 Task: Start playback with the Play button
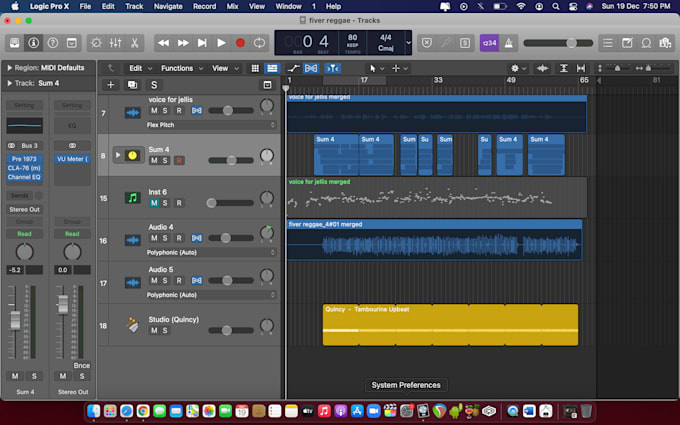point(221,43)
